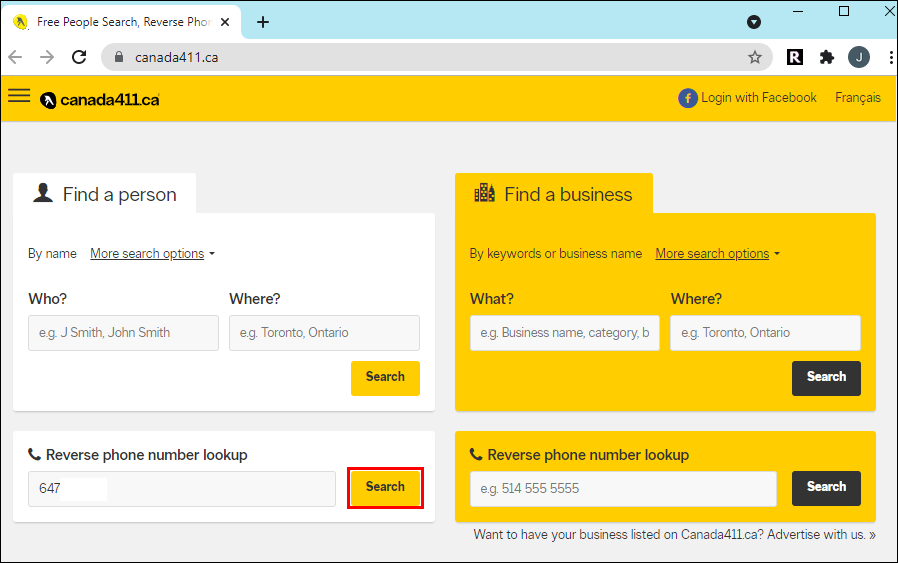Viewport: 898px width, 563px height.
Task: Click dark Search under Find a business
Action: pos(826,378)
